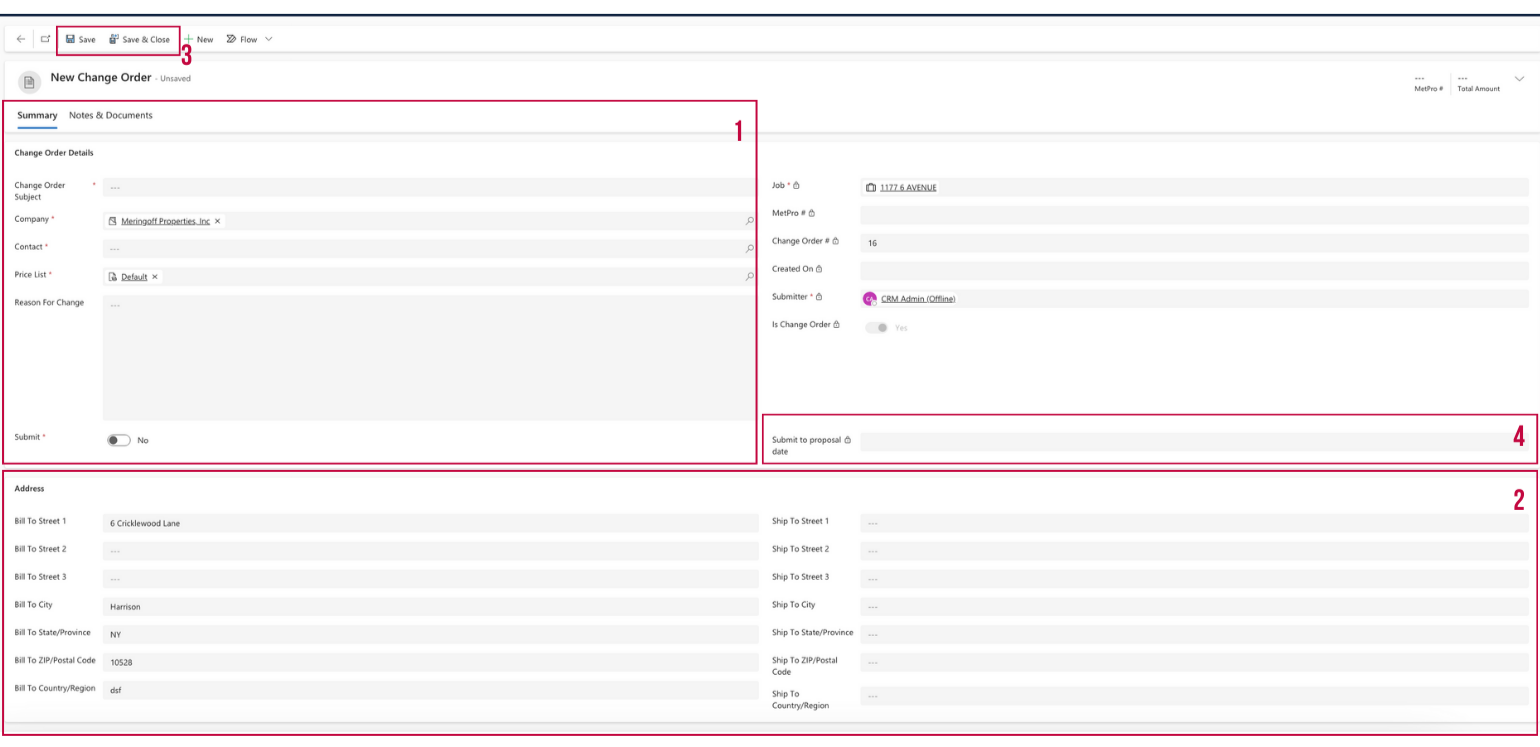Expand the header chevron near Total Amount
Viewport: 1540px width, 747px height.
click(x=1519, y=79)
